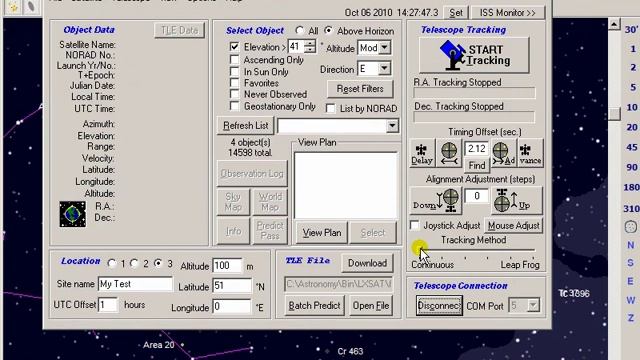Choose Location 1 radio button
Screen dimensions: 640x360
click(x=112, y=264)
